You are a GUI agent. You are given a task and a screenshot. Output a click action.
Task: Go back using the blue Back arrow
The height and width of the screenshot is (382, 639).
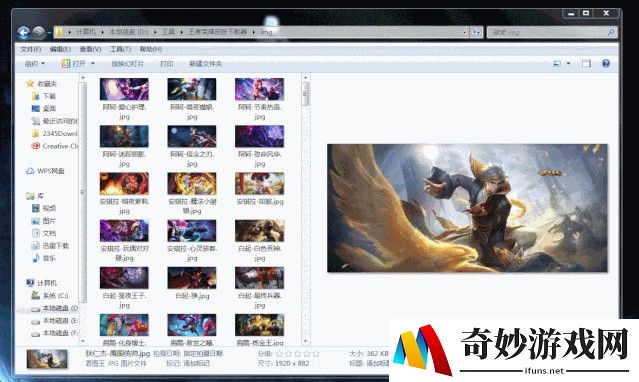(24, 32)
